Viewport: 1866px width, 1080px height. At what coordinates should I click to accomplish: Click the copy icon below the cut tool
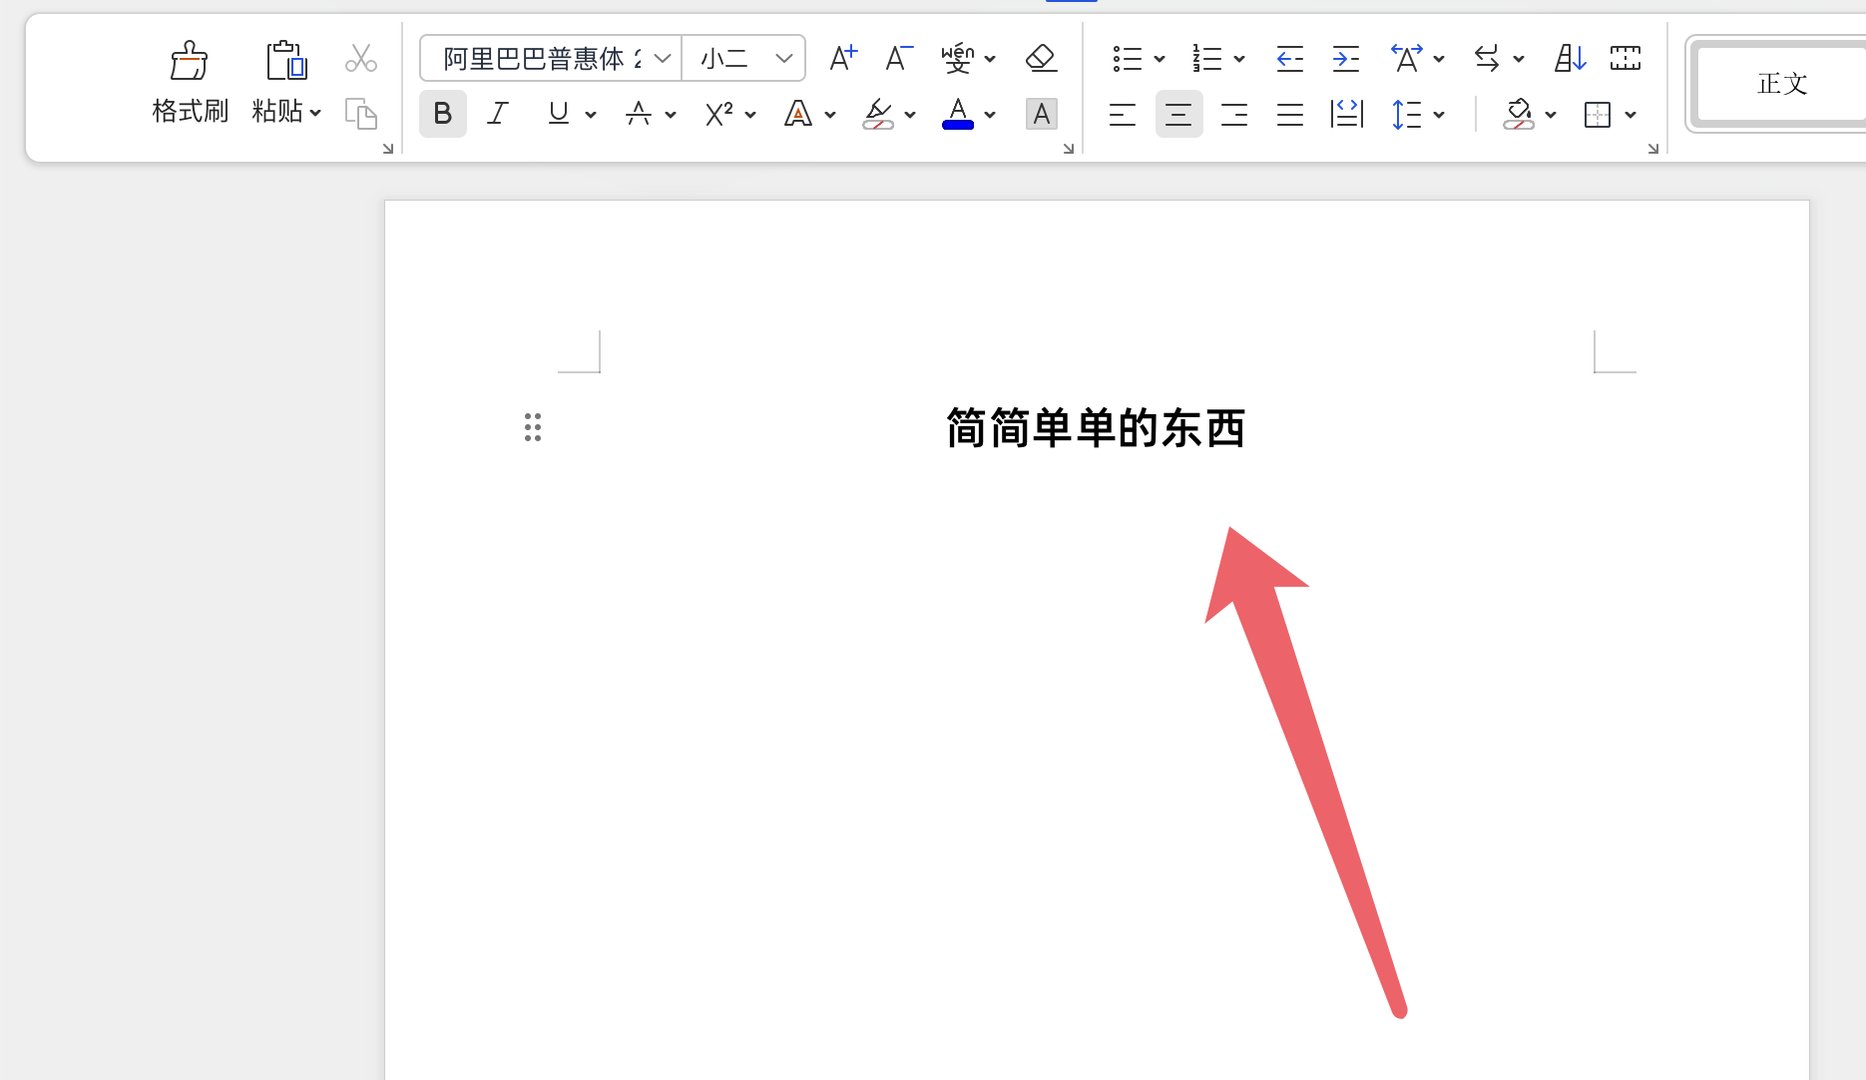[360, 114]
